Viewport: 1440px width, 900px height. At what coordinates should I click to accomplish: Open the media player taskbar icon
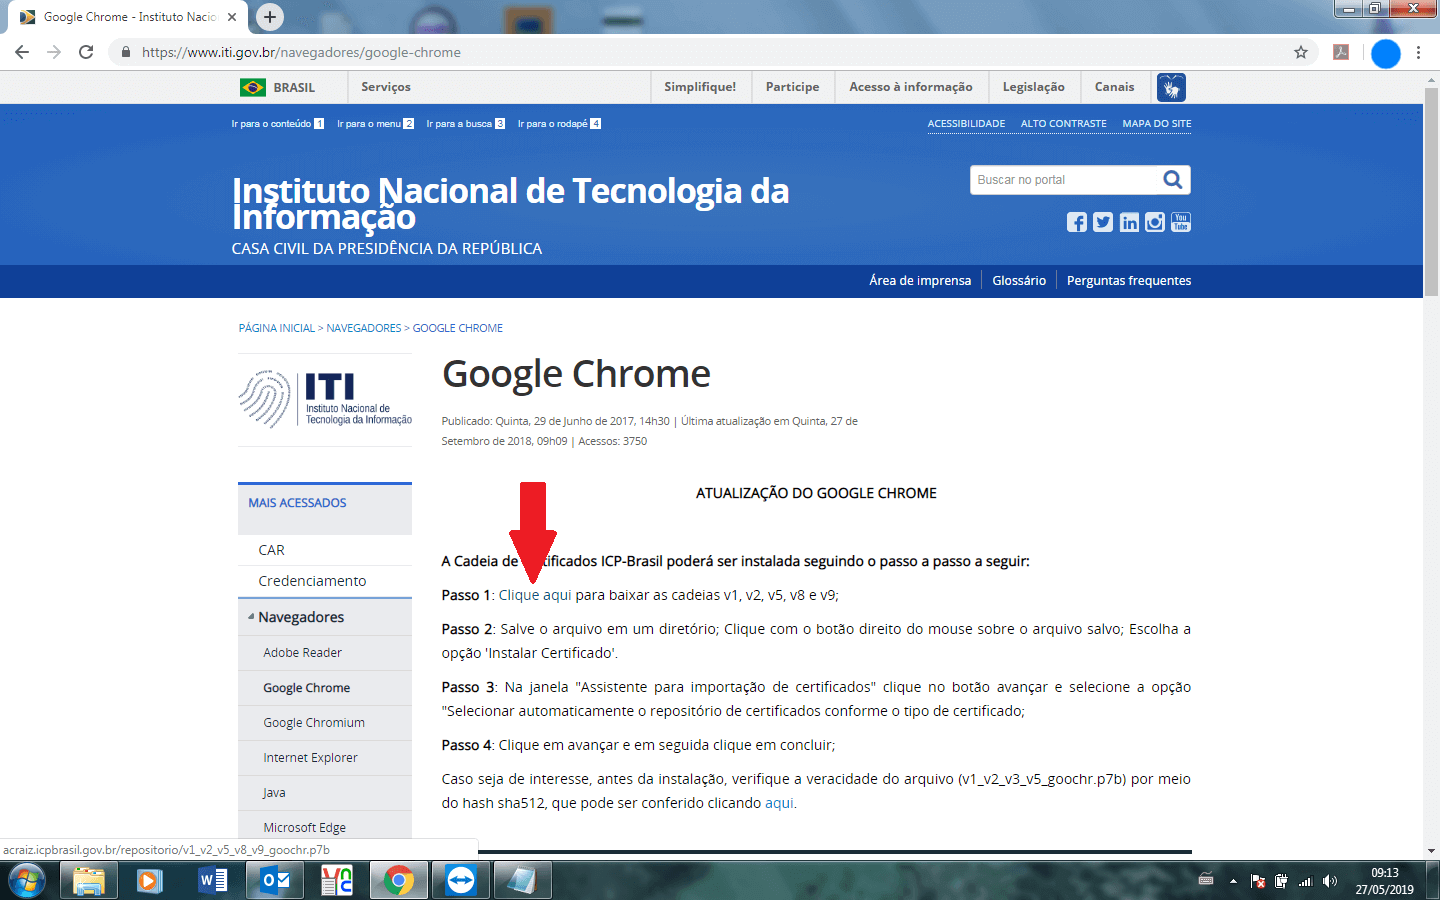(150, 881)
